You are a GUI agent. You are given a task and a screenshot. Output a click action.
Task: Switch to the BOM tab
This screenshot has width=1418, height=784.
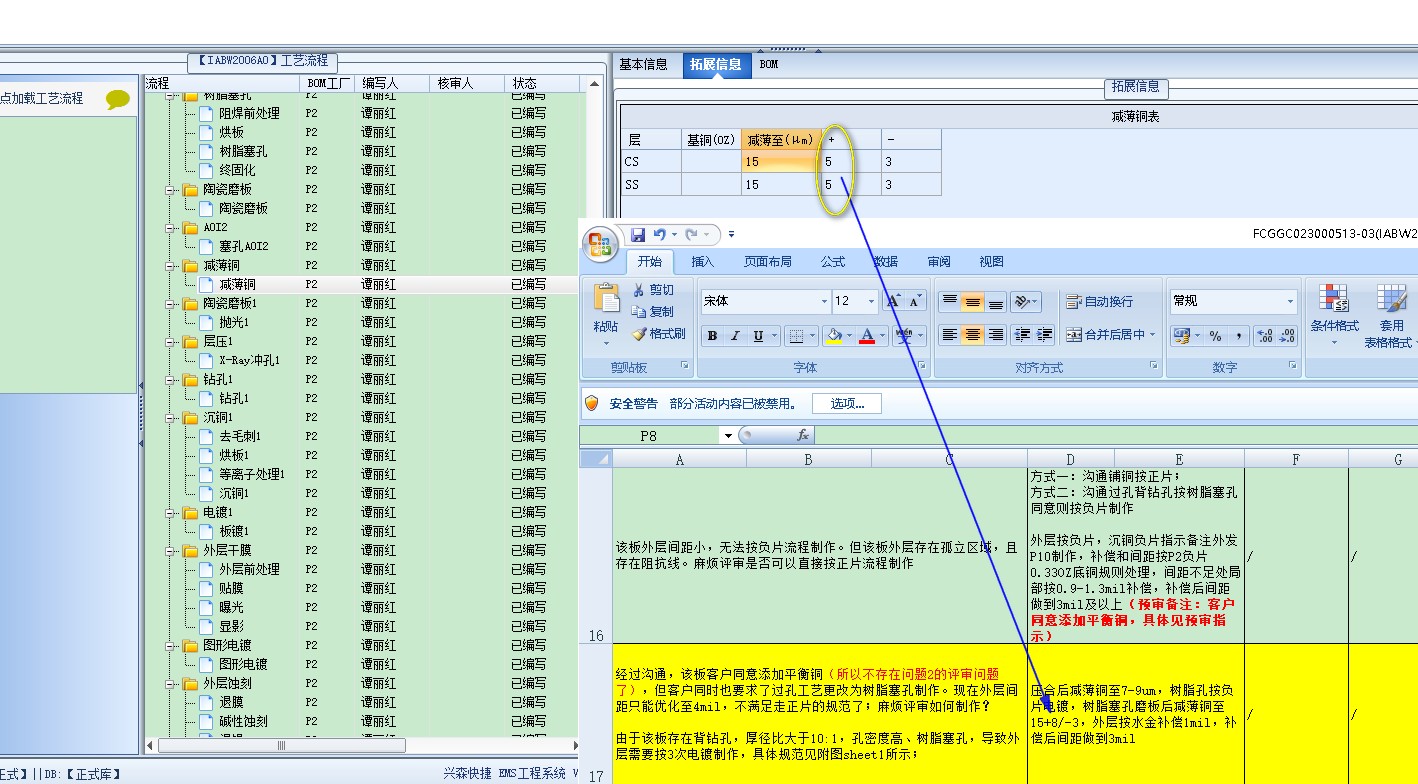(769, 64)
